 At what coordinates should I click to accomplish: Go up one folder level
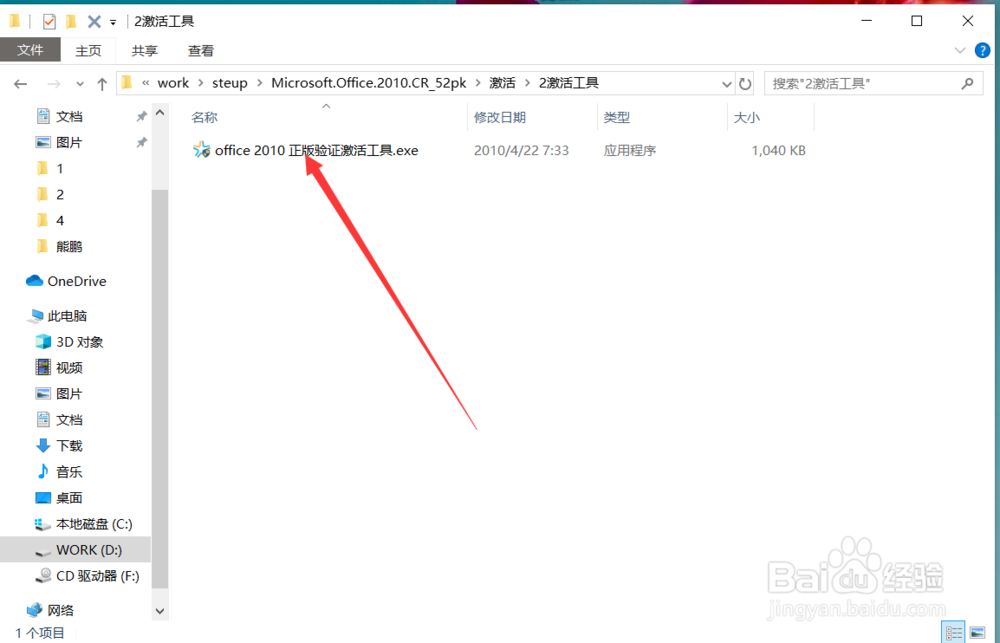tap(102, 84)
